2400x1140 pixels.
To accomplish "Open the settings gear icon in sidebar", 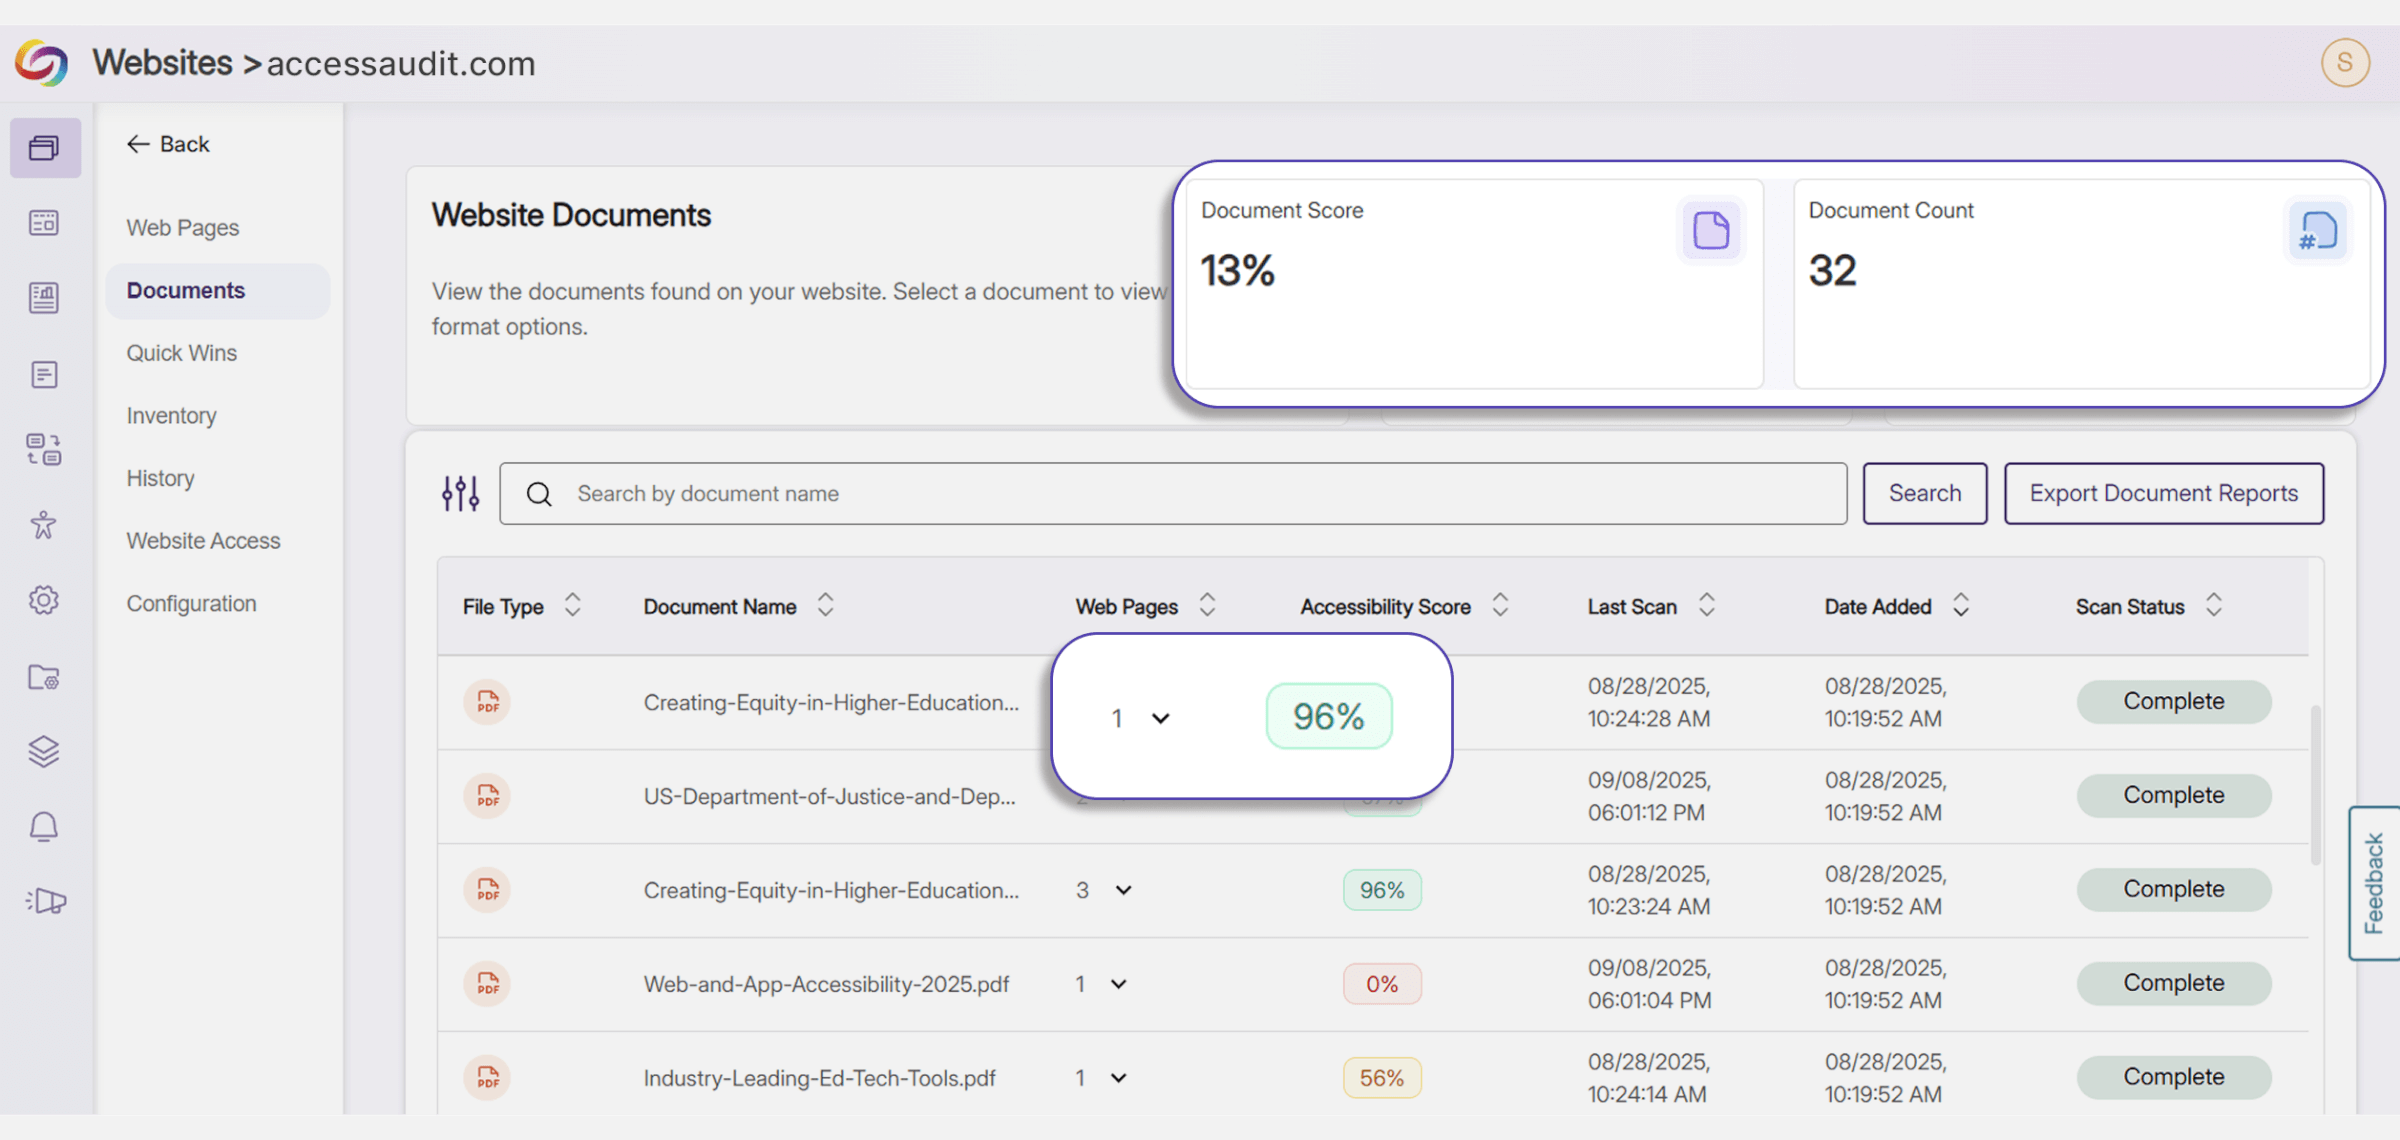I will (44, 600).
